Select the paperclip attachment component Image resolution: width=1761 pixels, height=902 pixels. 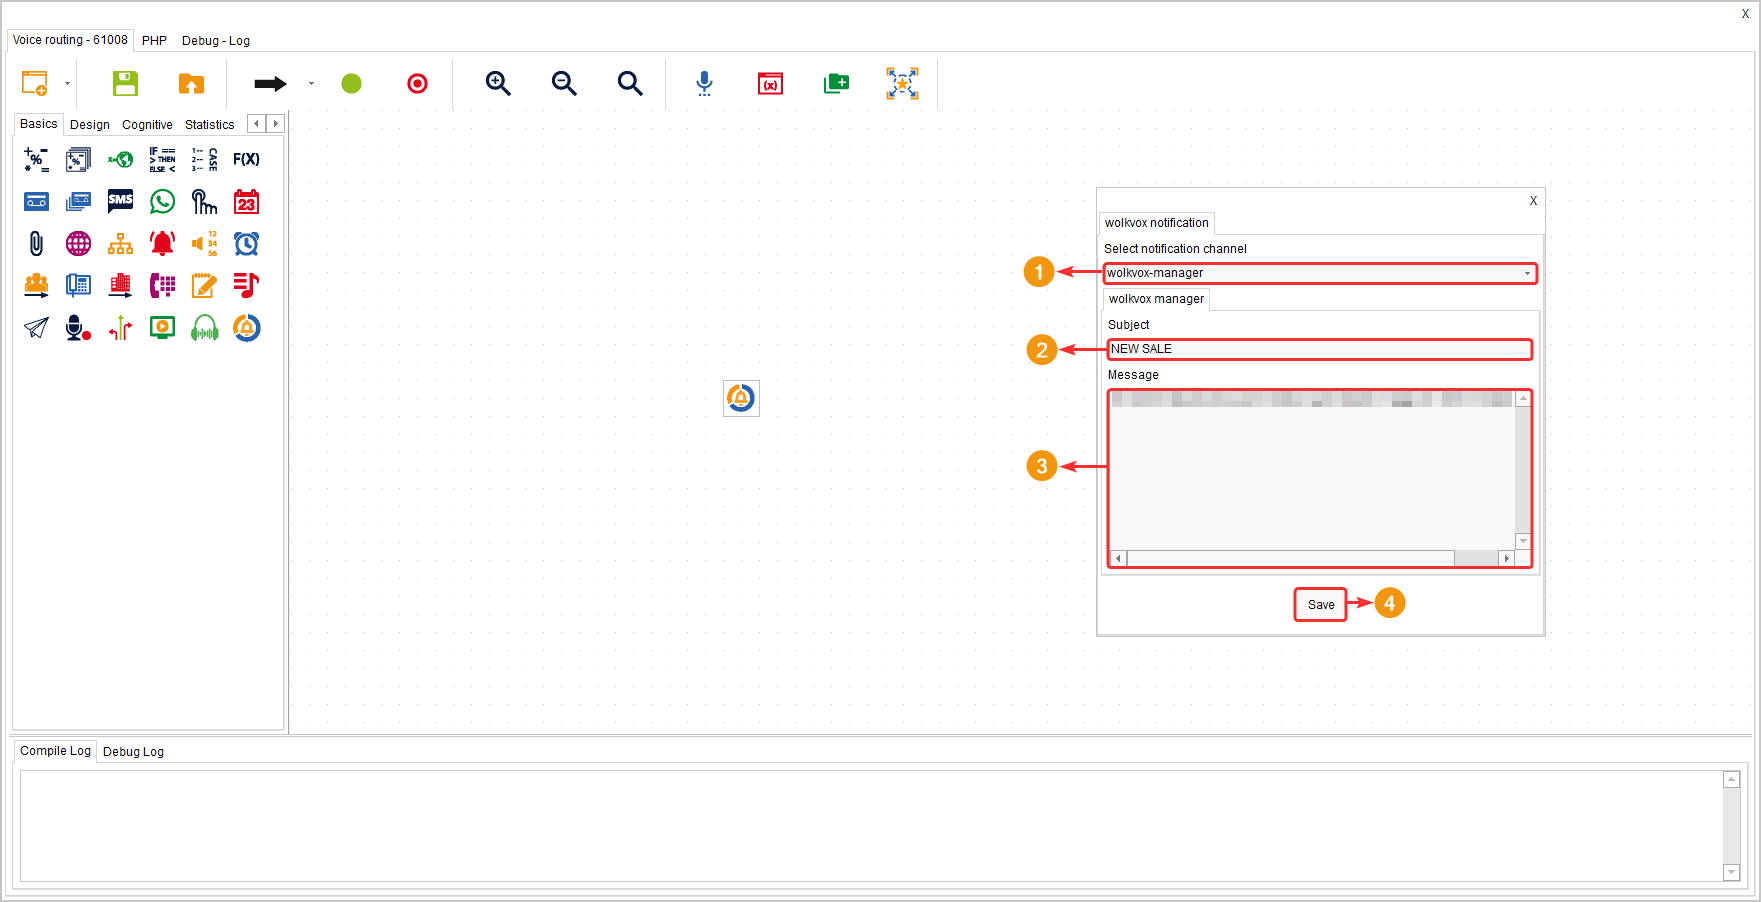click(x=36, y=243)
